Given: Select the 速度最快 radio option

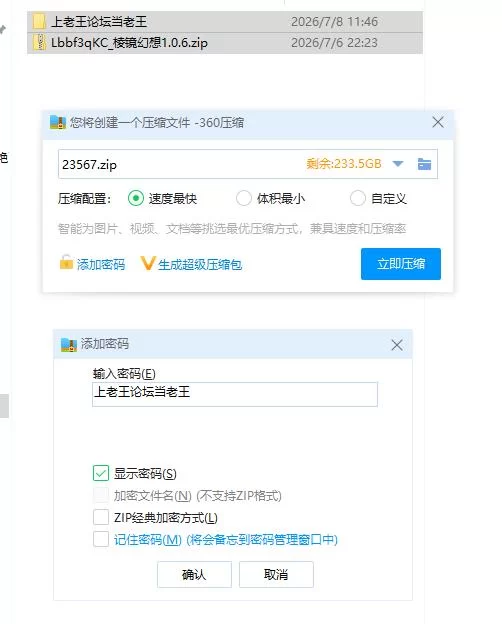Looking at the screenshot, I should point(136,198).
